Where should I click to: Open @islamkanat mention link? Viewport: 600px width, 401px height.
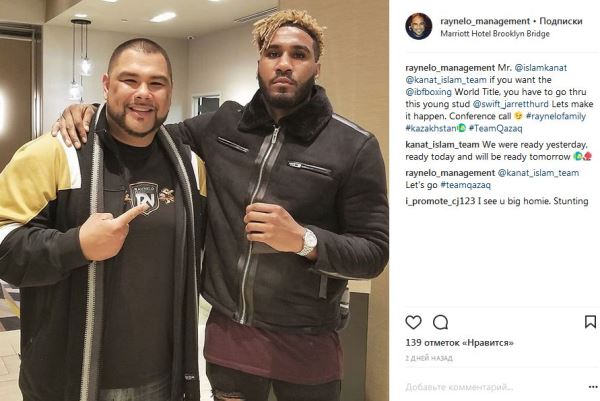click(541, 68)
